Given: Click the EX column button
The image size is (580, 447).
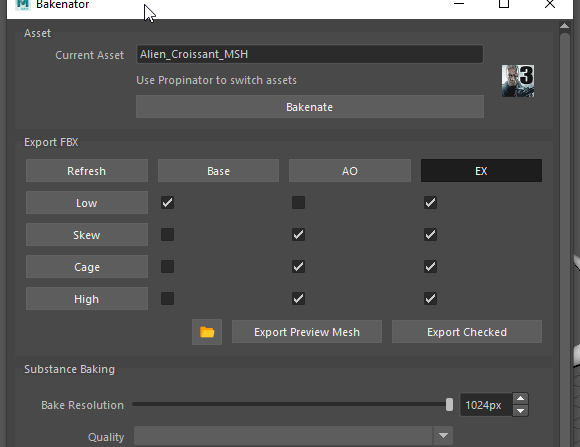Looking at the screenshot, I should tap(481, 171).
